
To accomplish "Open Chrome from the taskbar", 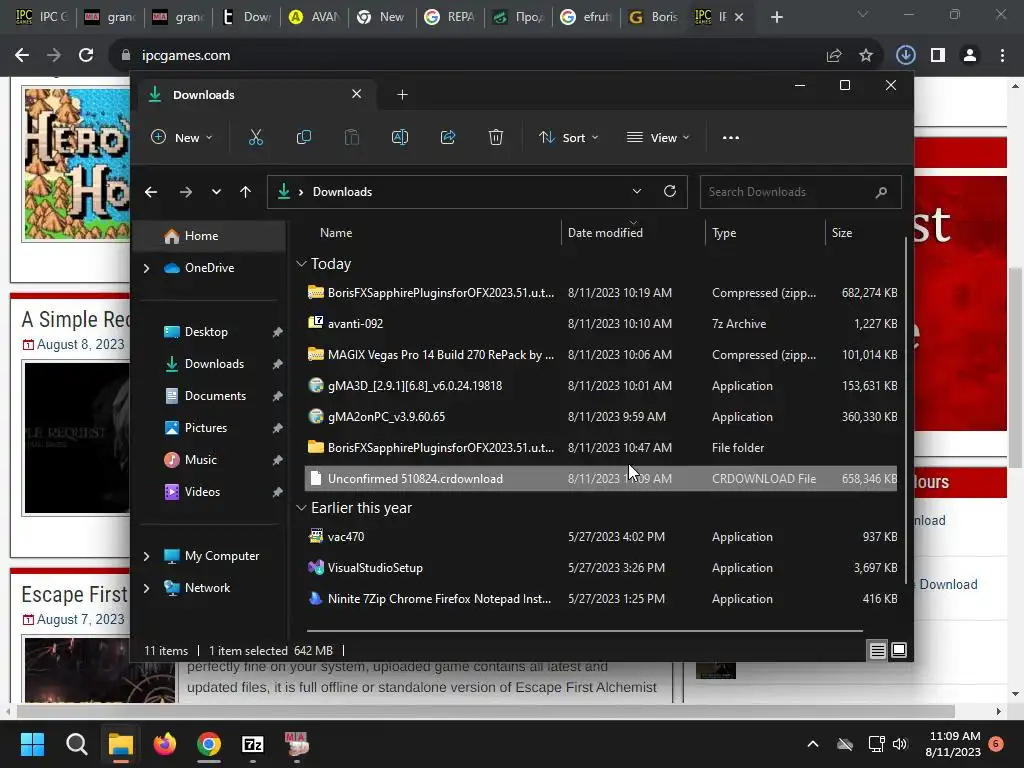I will point(209,744).
